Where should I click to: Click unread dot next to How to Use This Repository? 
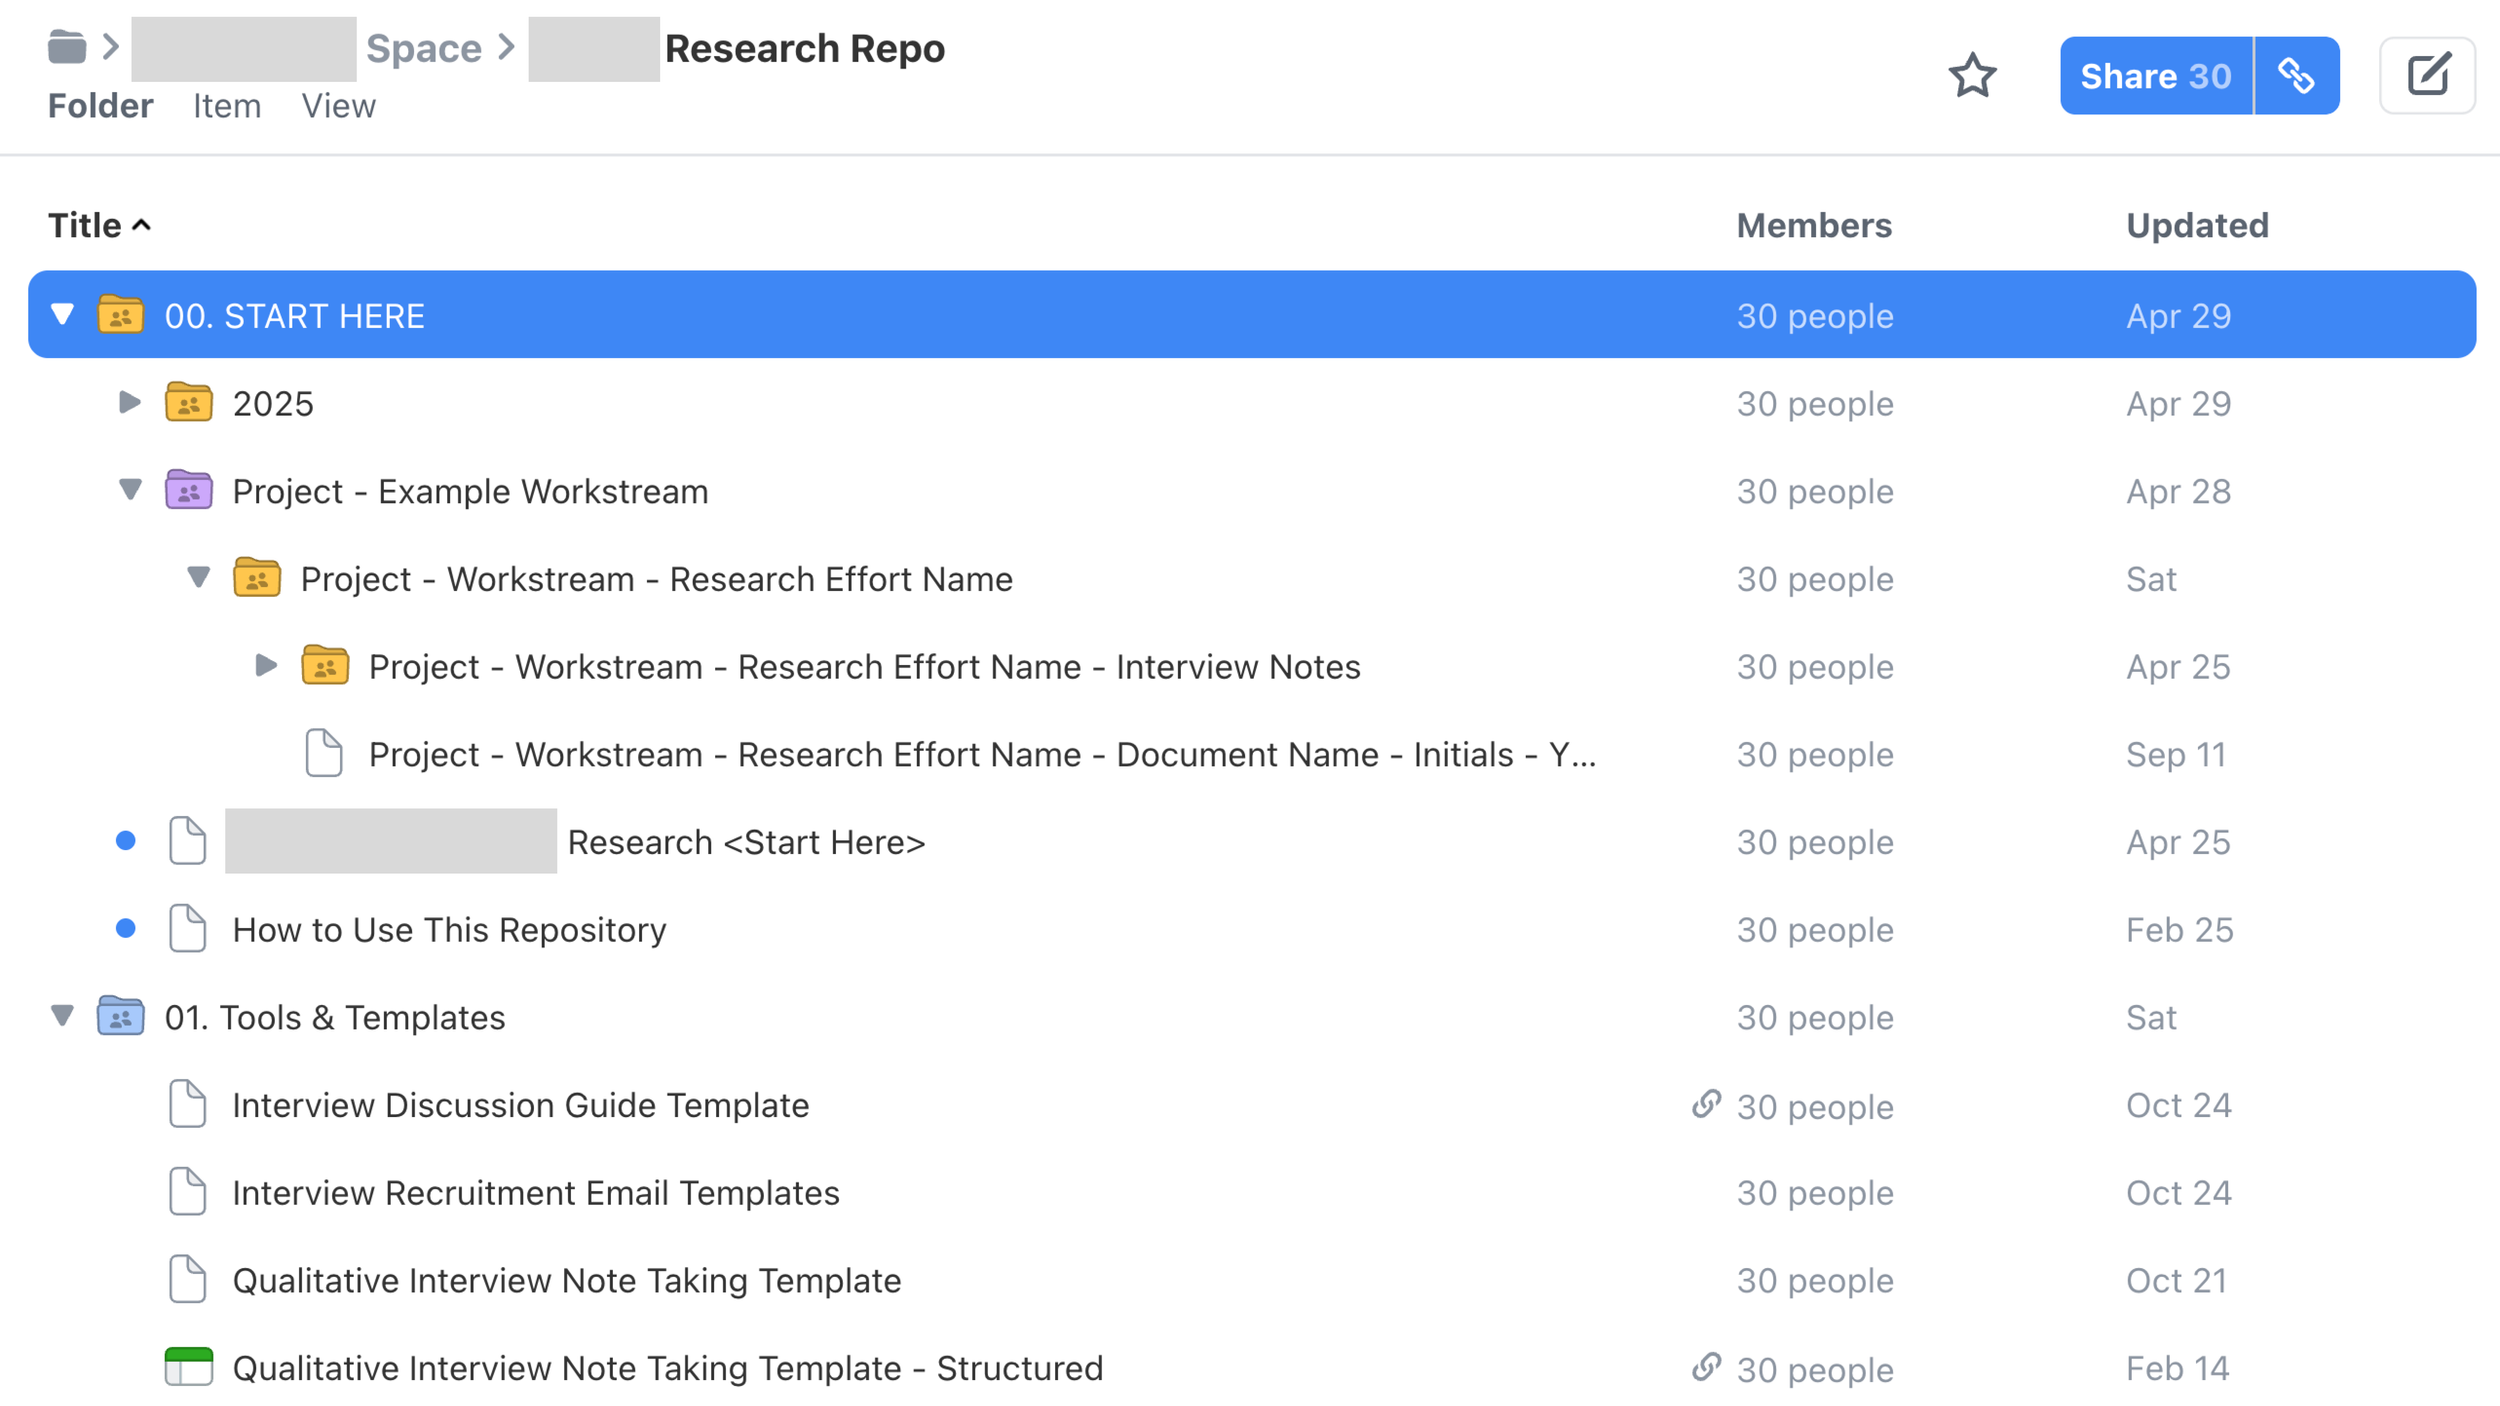tap(126, 929)
